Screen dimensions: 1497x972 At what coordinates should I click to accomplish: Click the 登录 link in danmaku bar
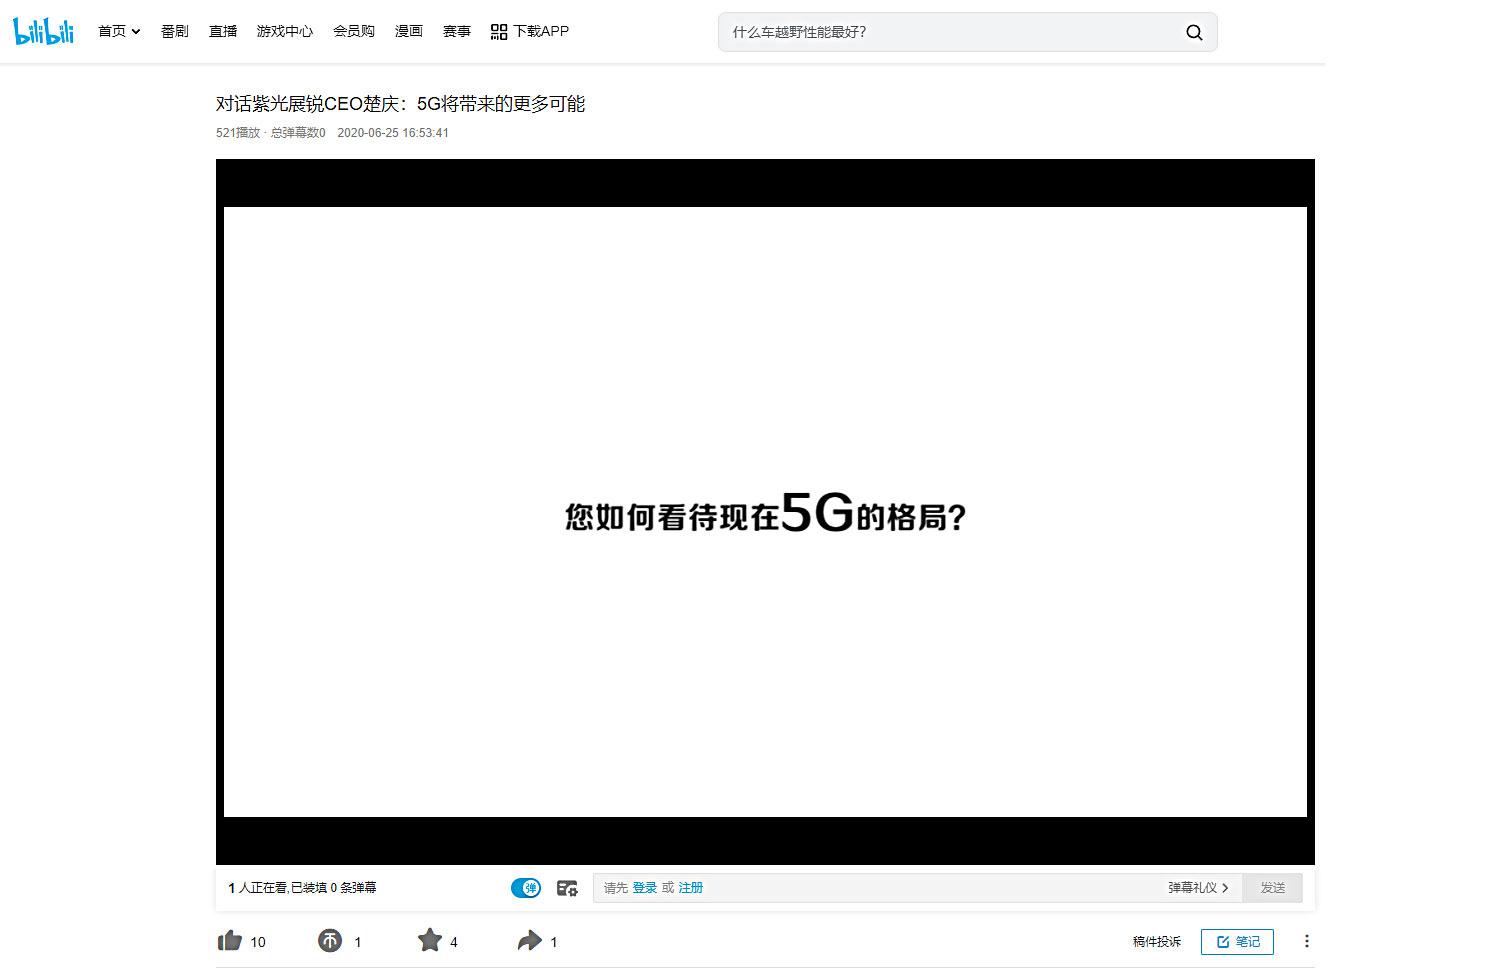tap(645, 888)
